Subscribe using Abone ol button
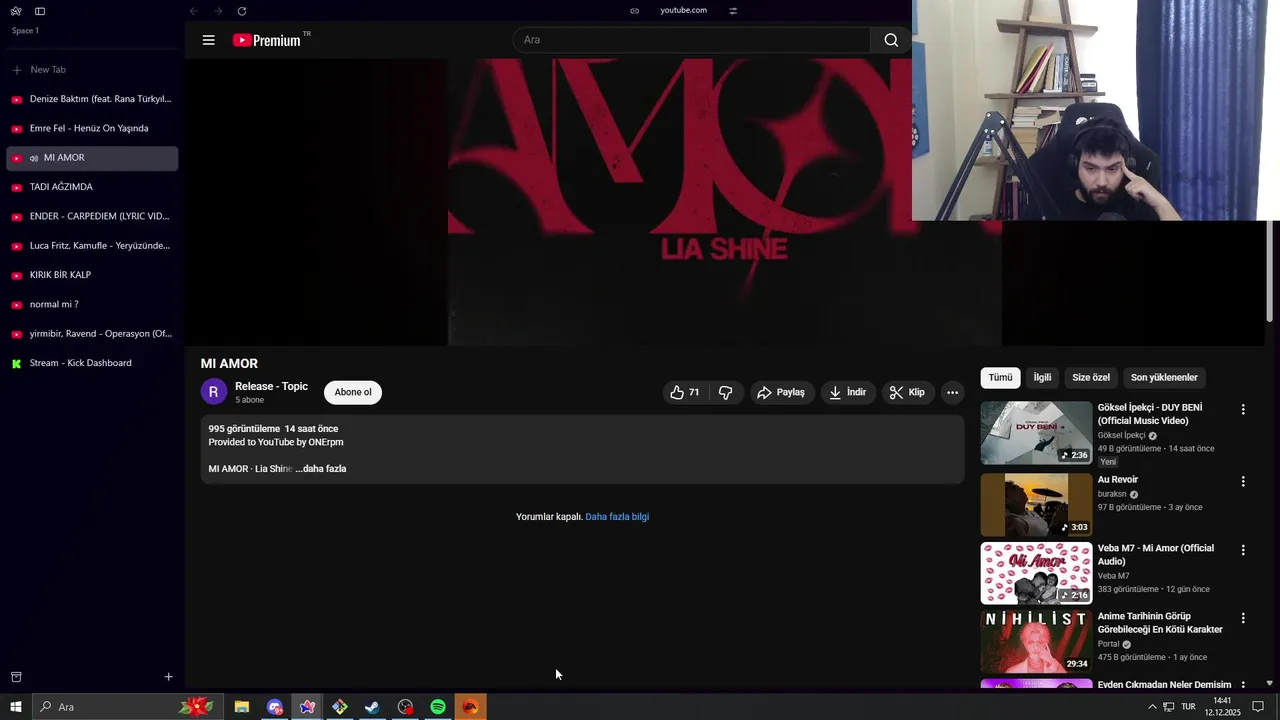The image size is (1280, 720). click(353, 393)
